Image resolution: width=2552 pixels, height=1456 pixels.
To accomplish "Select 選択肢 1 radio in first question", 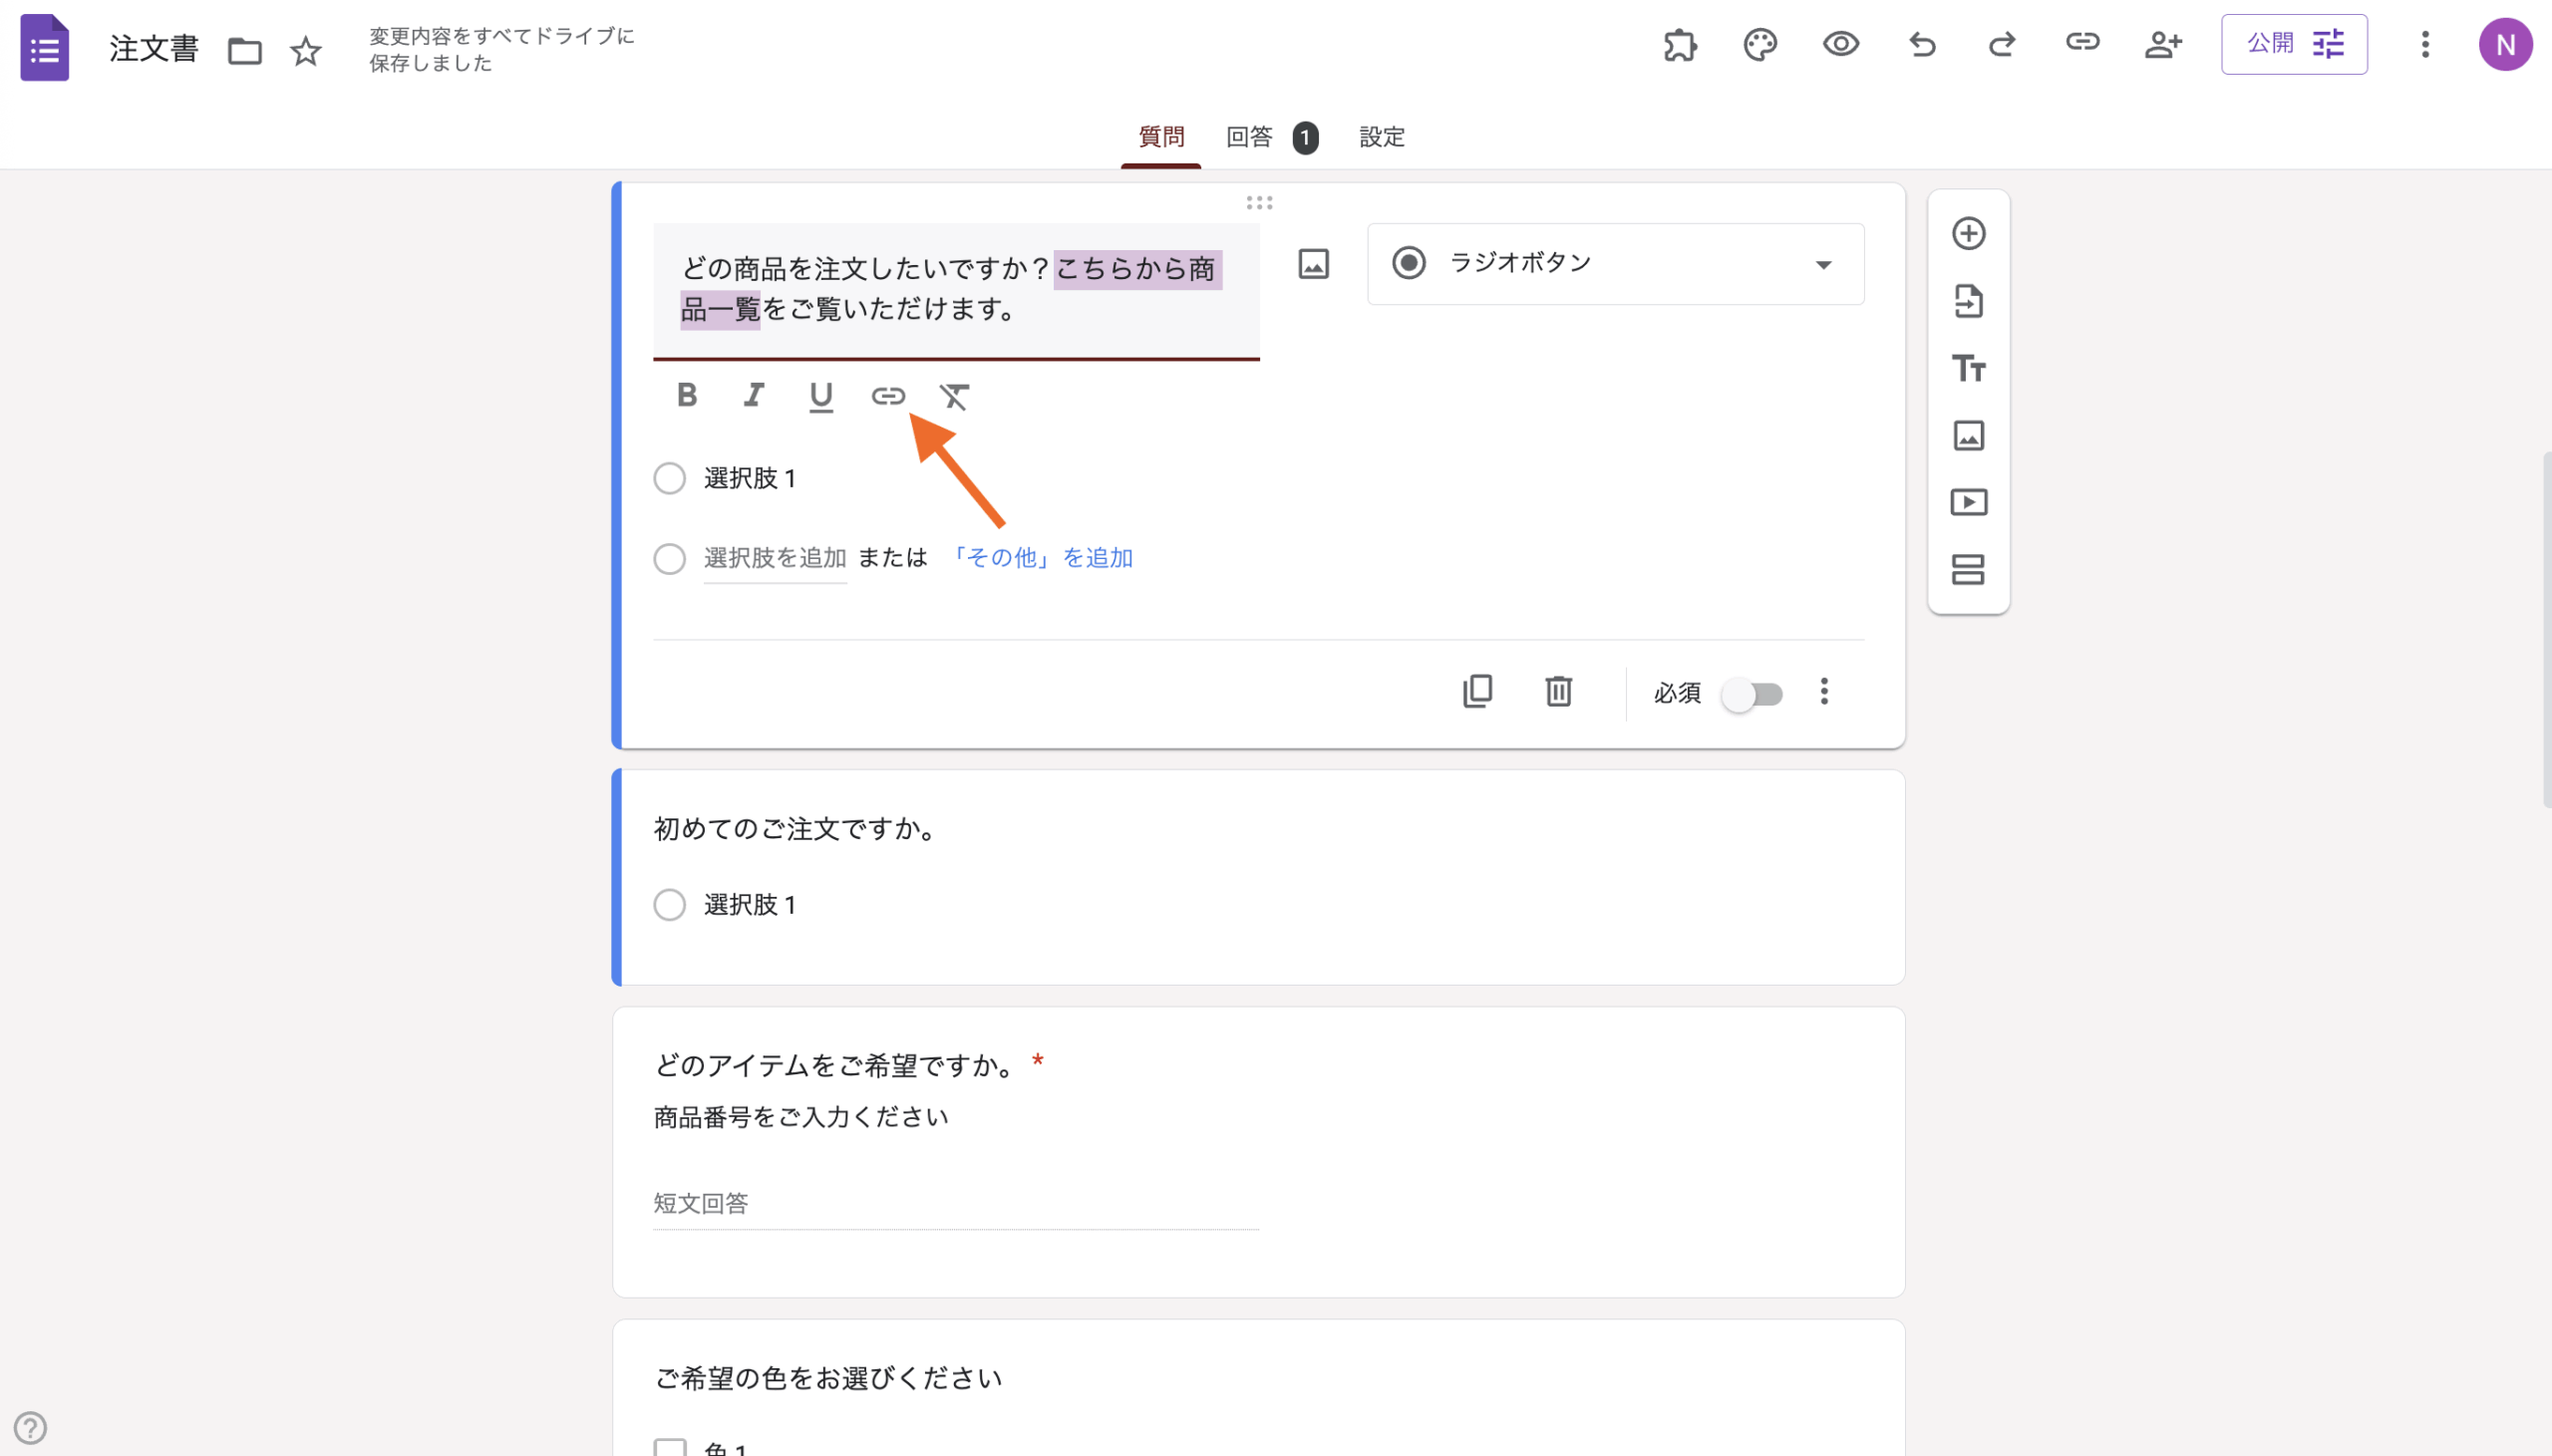I will (669, 478).
